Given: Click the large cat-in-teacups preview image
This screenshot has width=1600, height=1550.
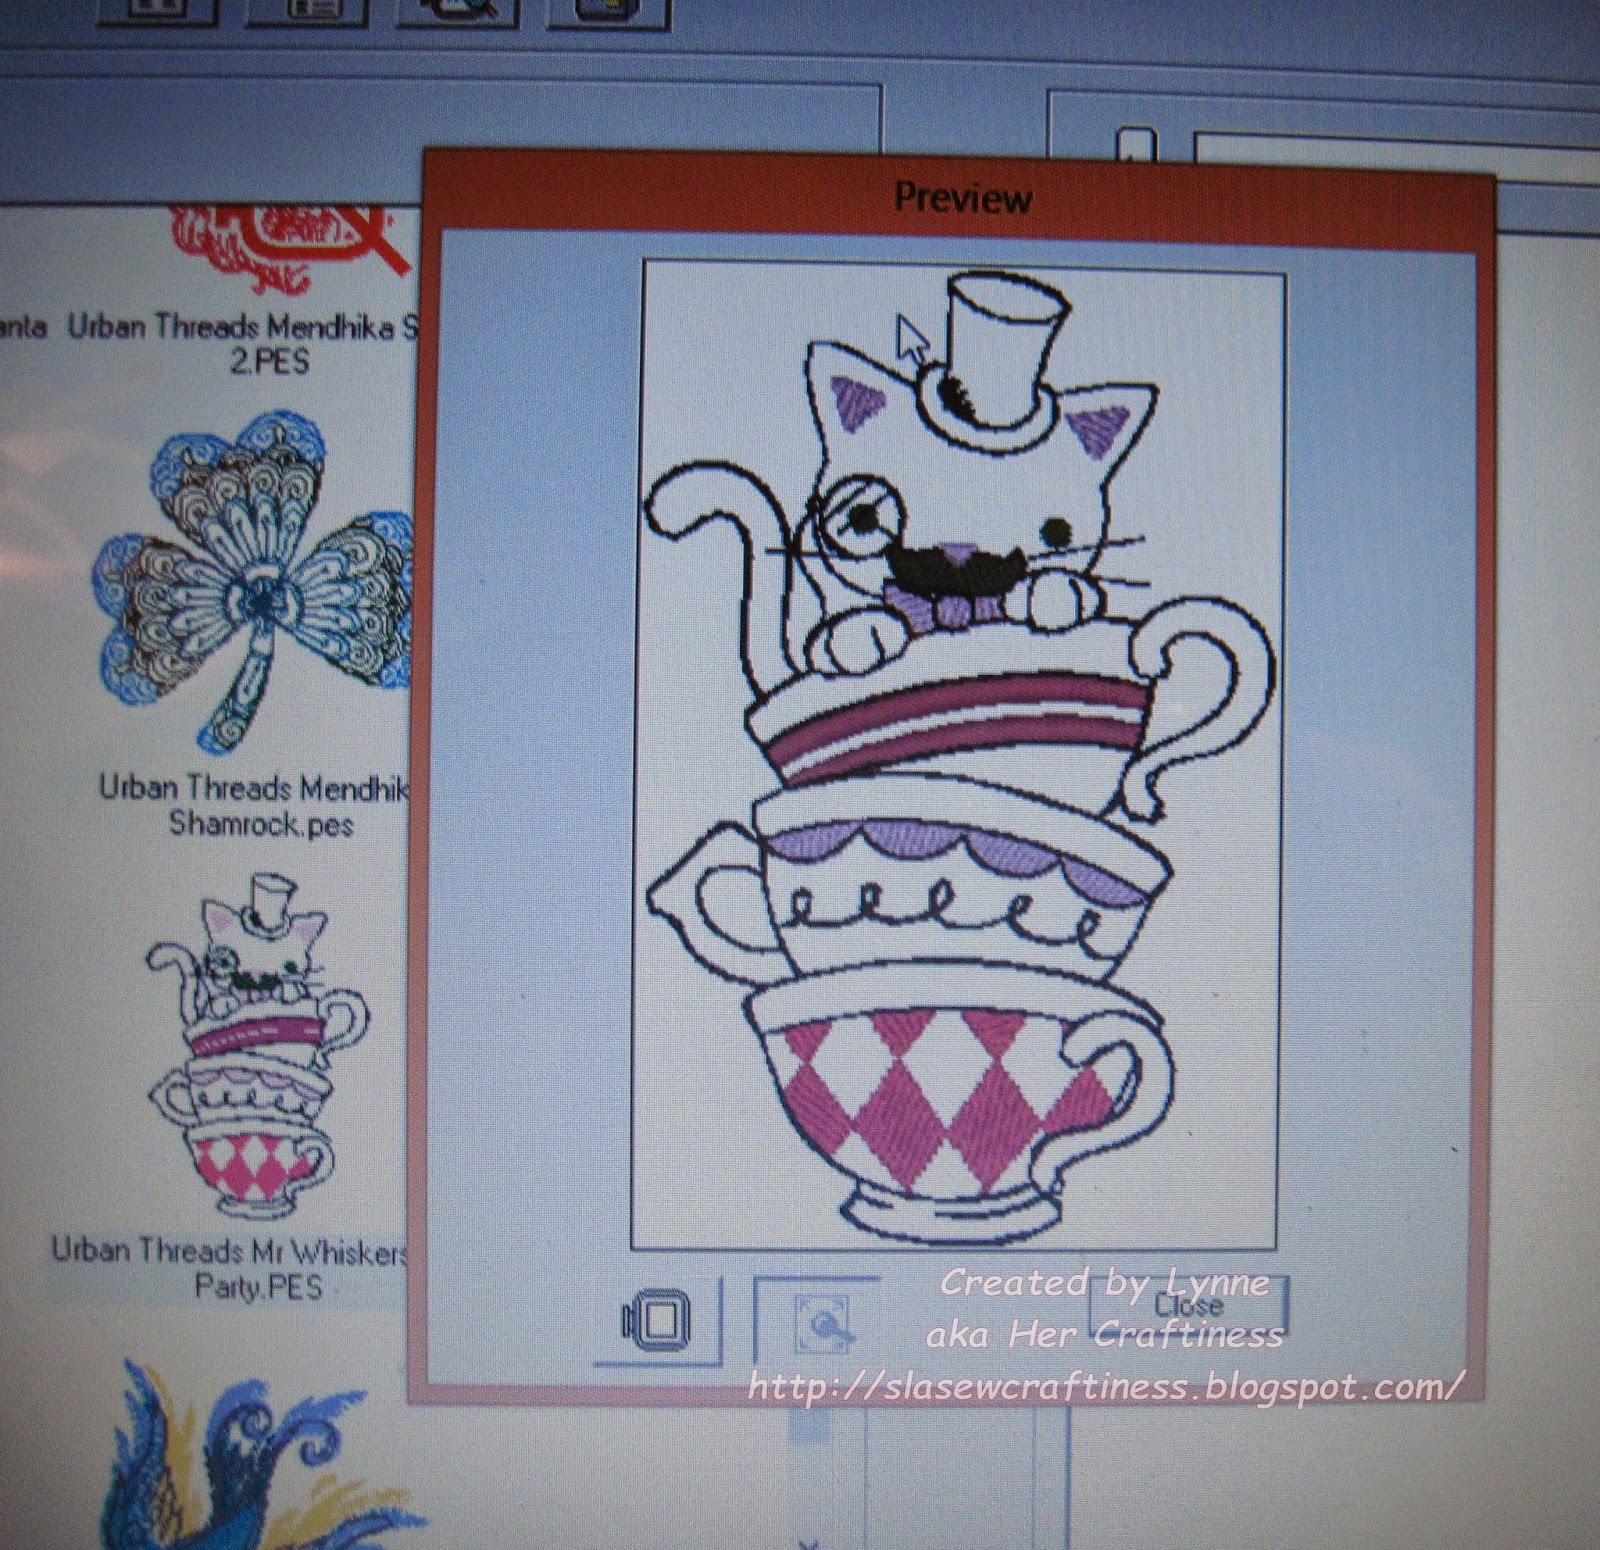Looking at the screenshot, I should coord(958,755).
